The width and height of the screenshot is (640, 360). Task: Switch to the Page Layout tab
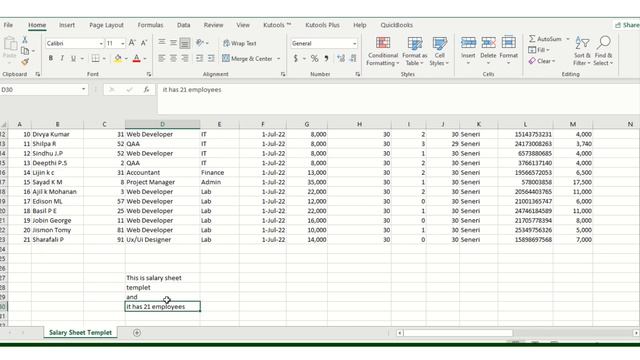pyautogui.click(x=106, y=25)
